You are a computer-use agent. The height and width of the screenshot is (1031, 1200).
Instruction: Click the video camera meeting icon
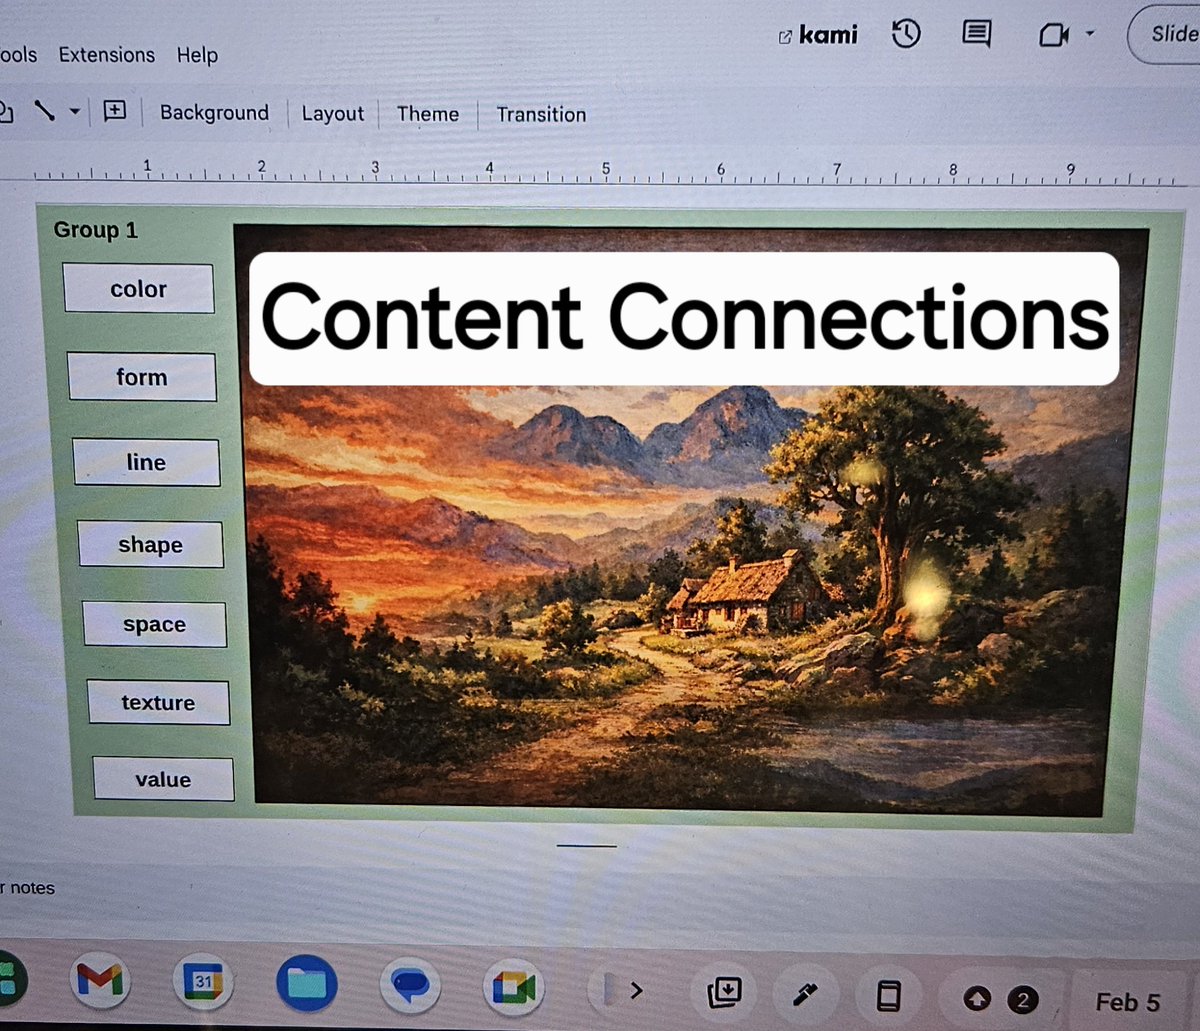click(1055, 36)
